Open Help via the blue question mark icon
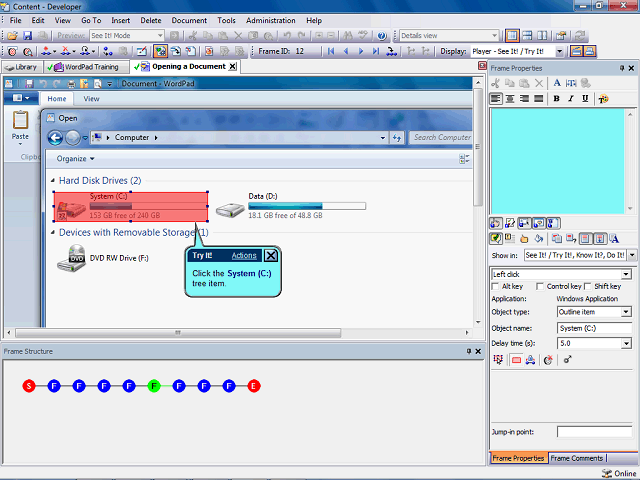This screenshot has height=480, width=640. (x=382, y=36)
